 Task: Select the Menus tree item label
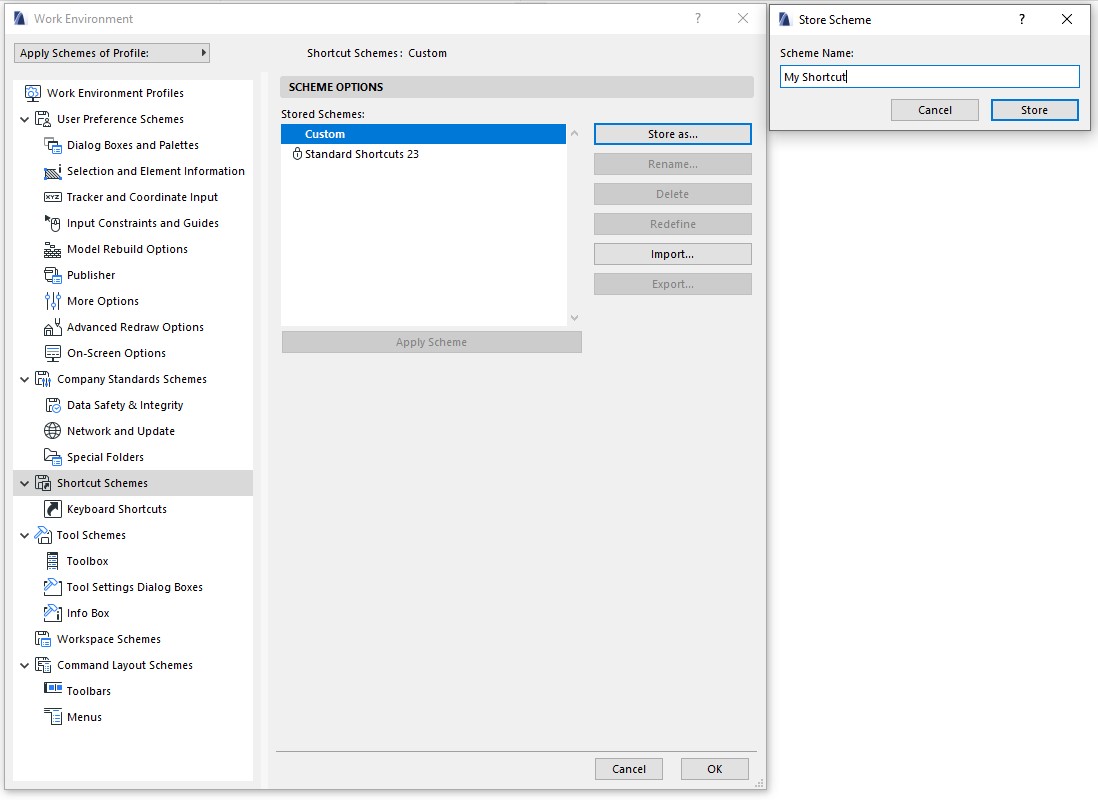coord(84,717)
